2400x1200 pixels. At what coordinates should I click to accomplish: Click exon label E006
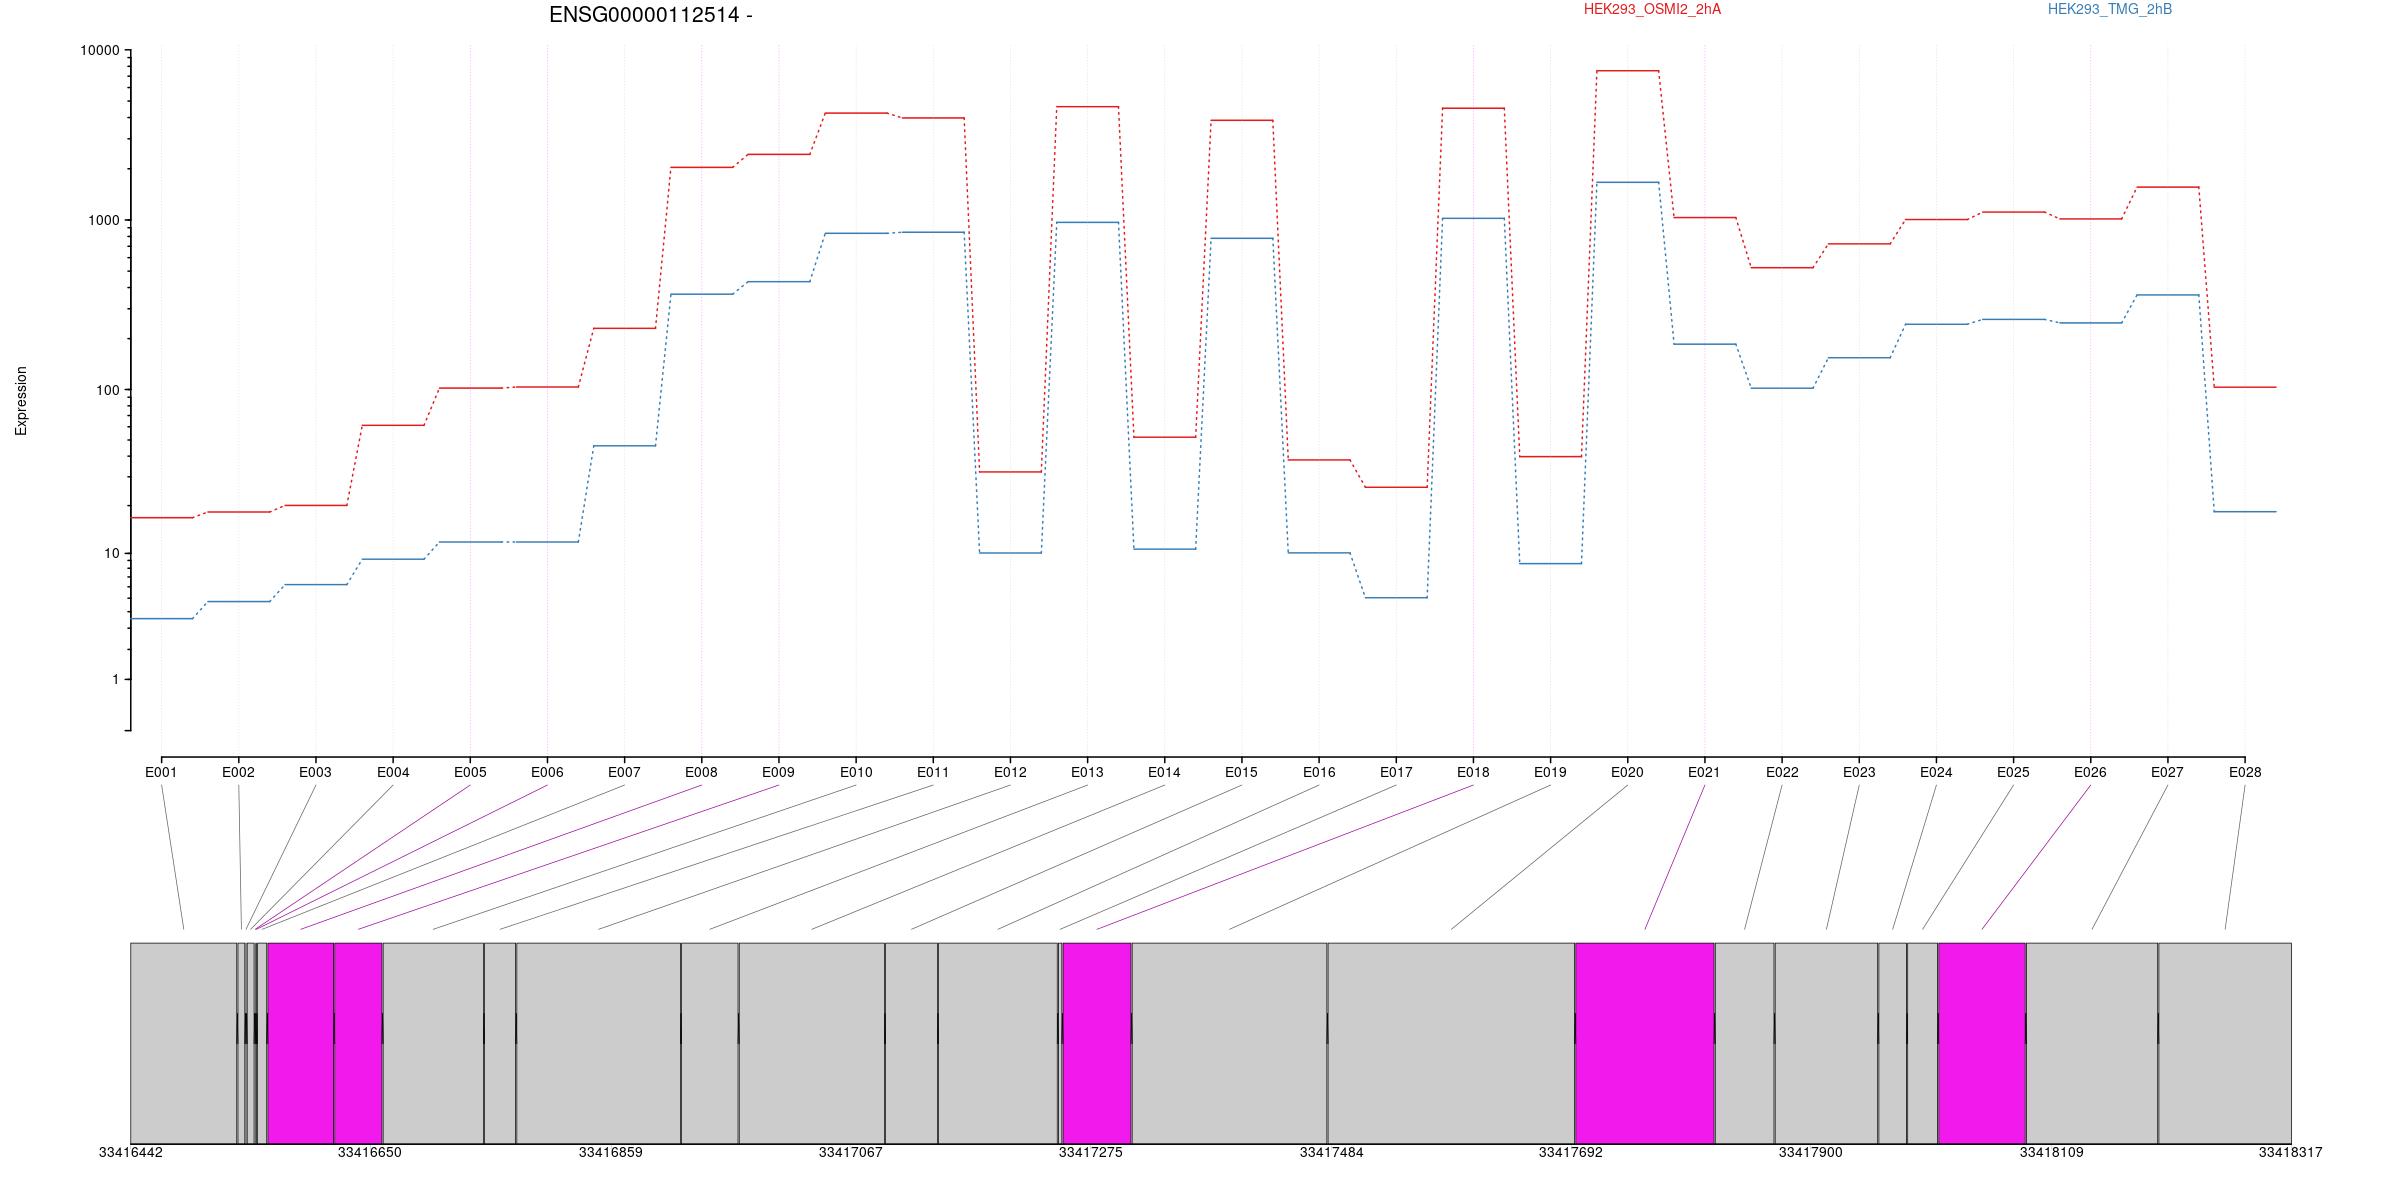click(x=547, y=772)
